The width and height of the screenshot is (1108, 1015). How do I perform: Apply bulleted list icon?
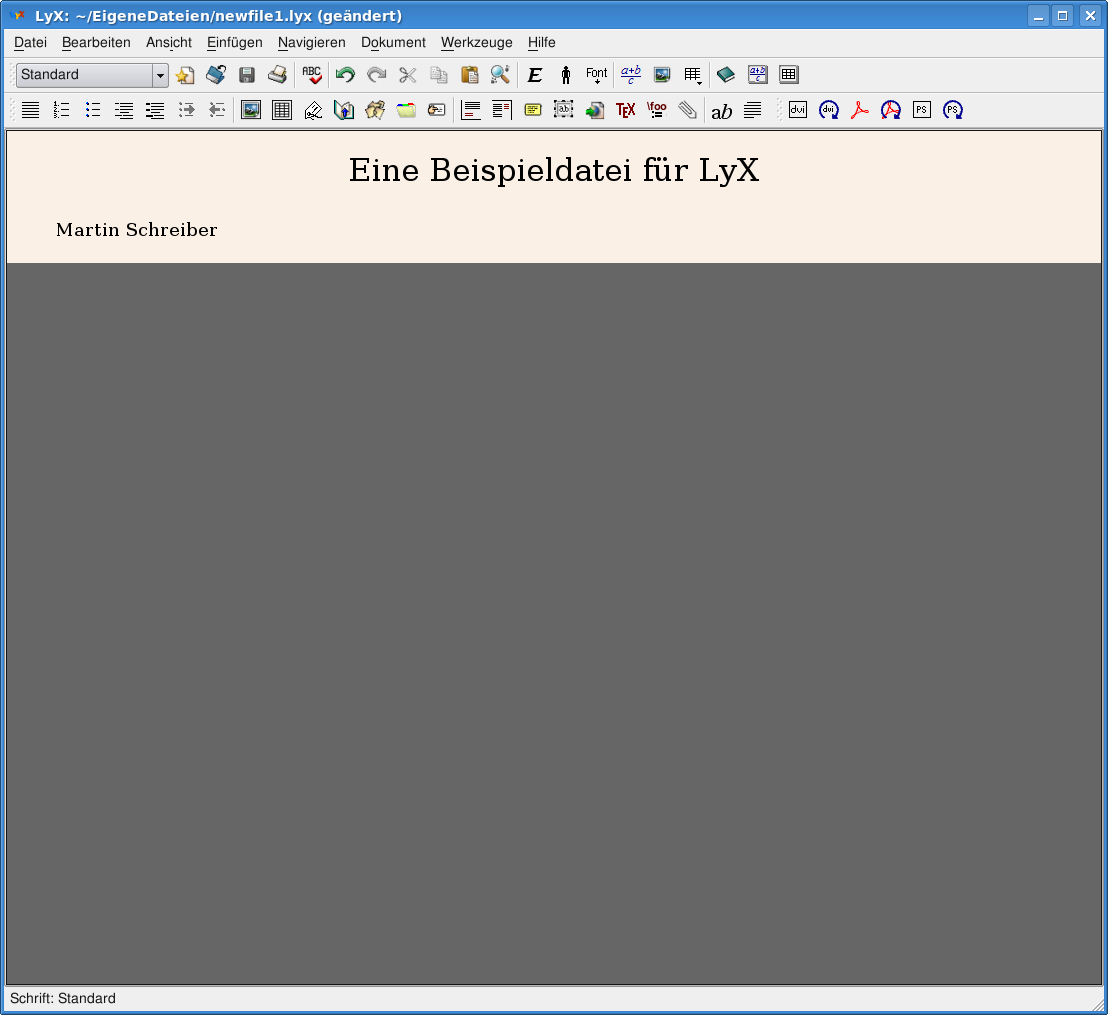tap(93, 110)
